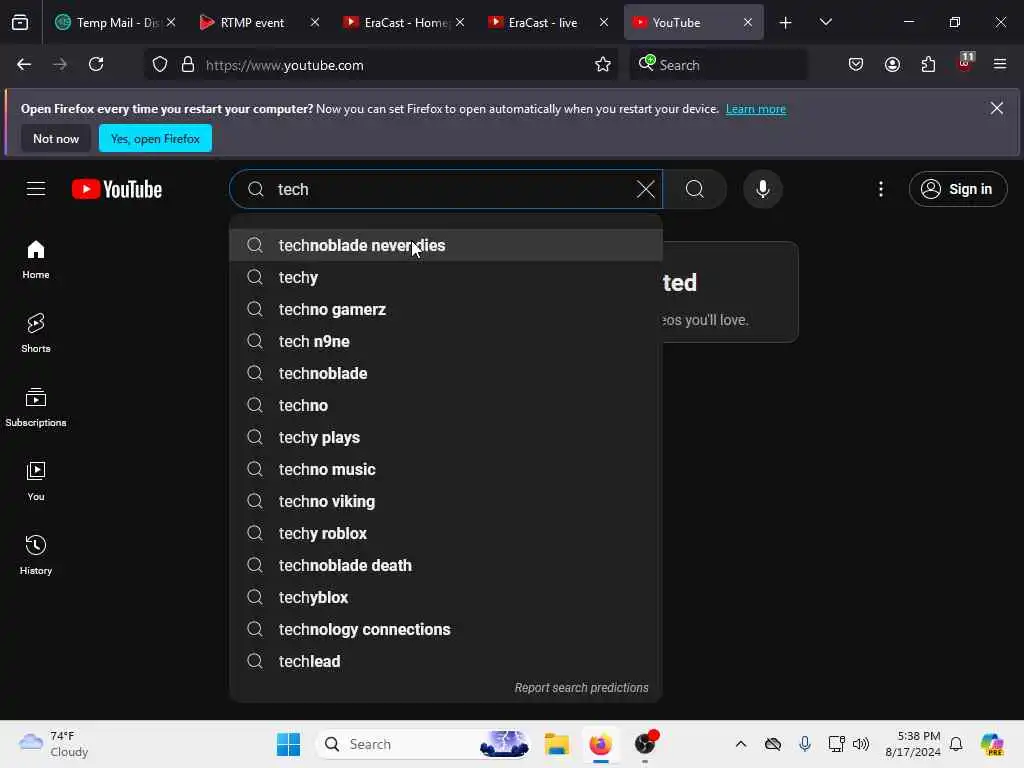Click the Not now button
The width and height of the screenshot is (1024, 768).
click(x=56, y=138)
